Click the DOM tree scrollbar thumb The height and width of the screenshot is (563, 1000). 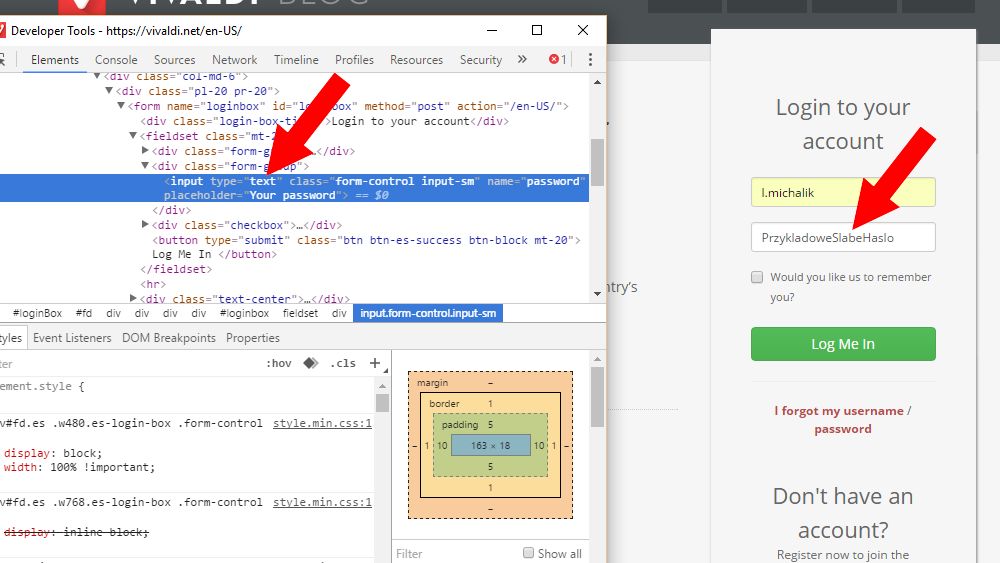597,162
